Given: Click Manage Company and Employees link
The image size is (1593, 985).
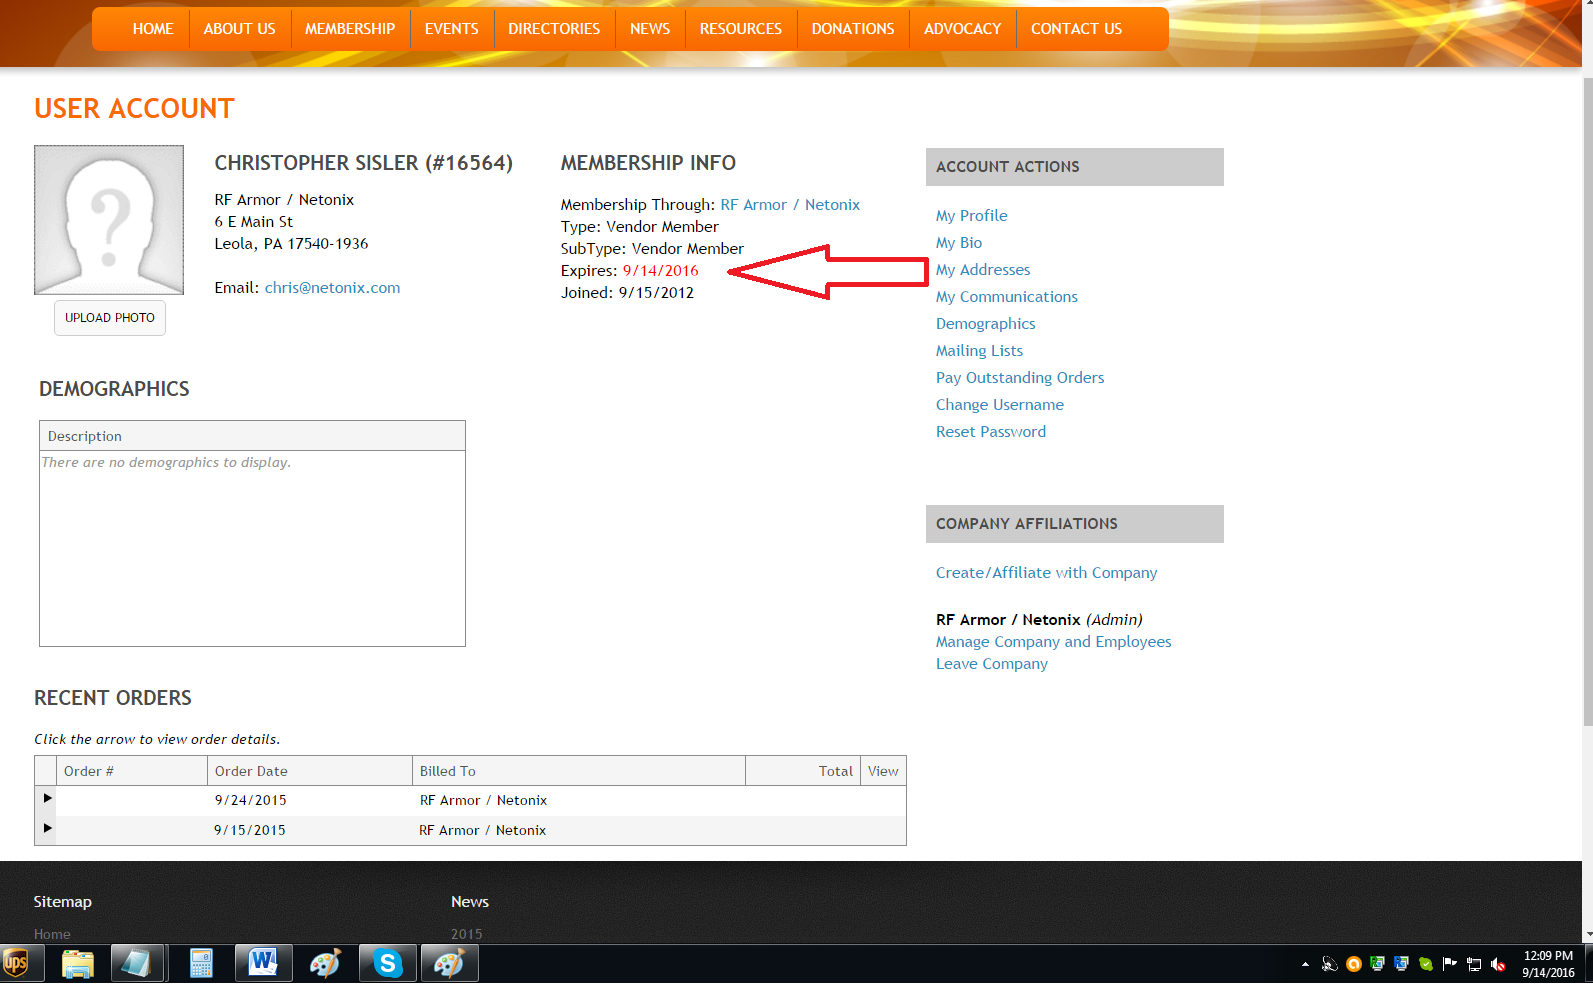Looking at the screenshot, I should click(1053, 642).
